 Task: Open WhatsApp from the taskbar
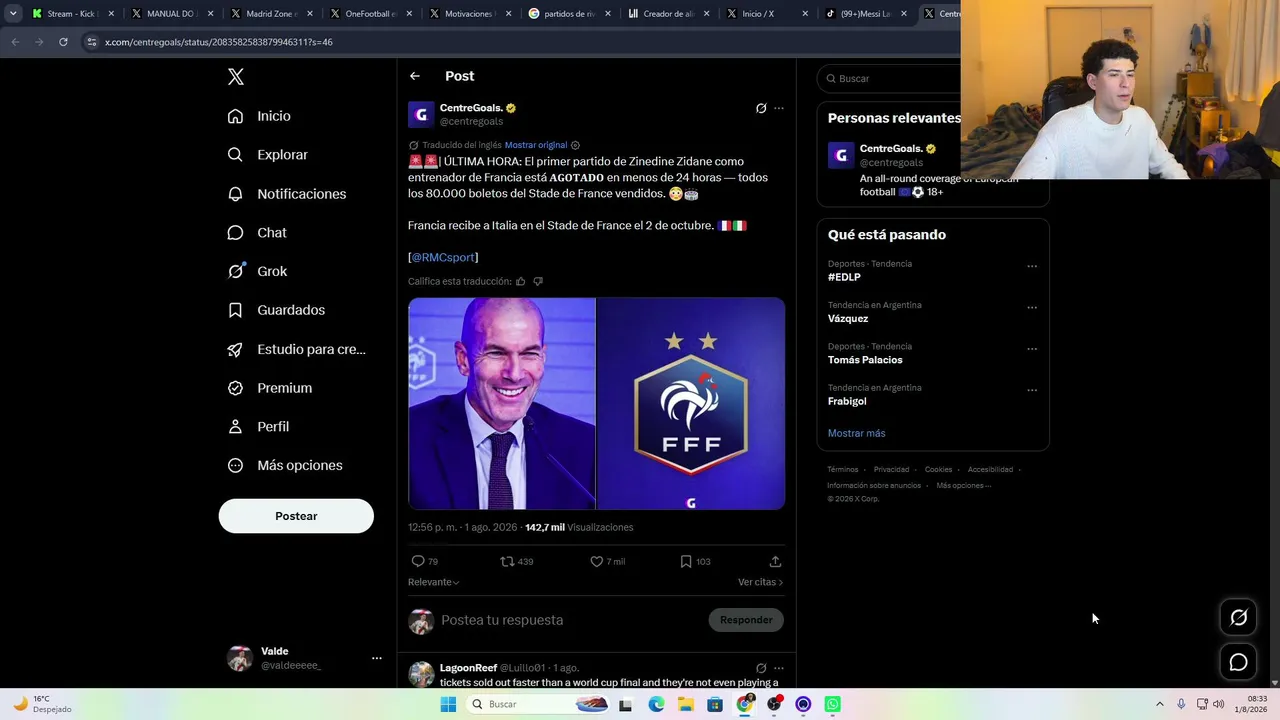coord(832,704)
